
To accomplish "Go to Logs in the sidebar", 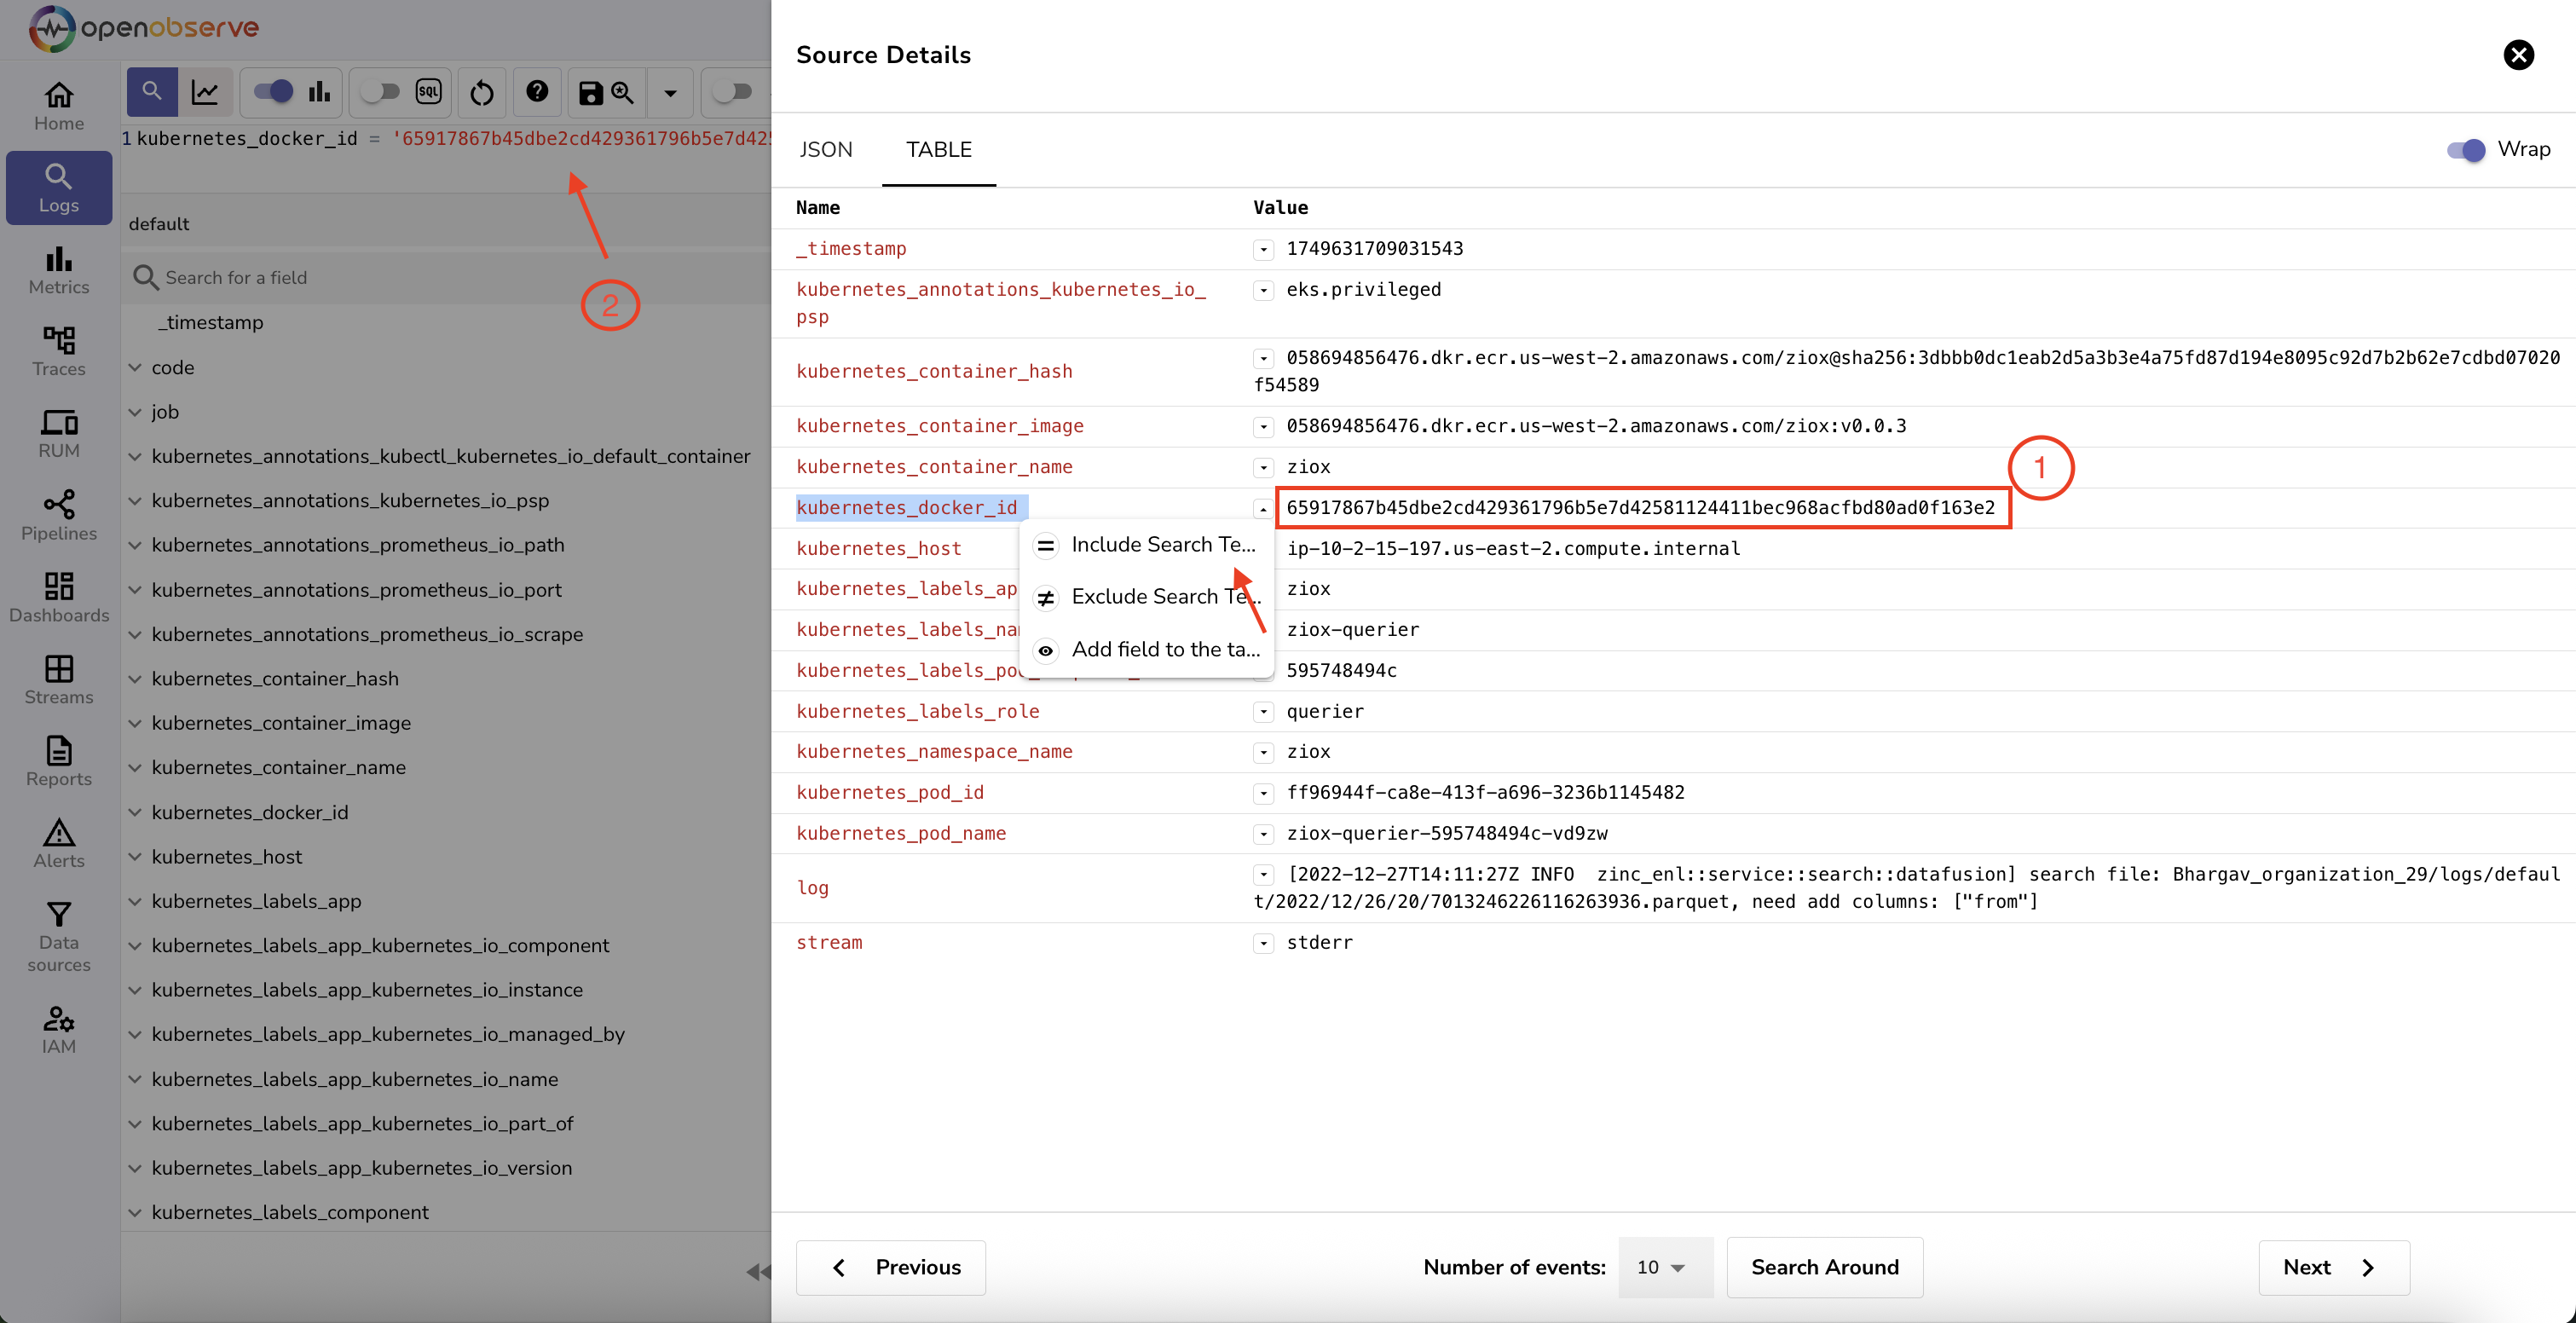I will point(58,188).
